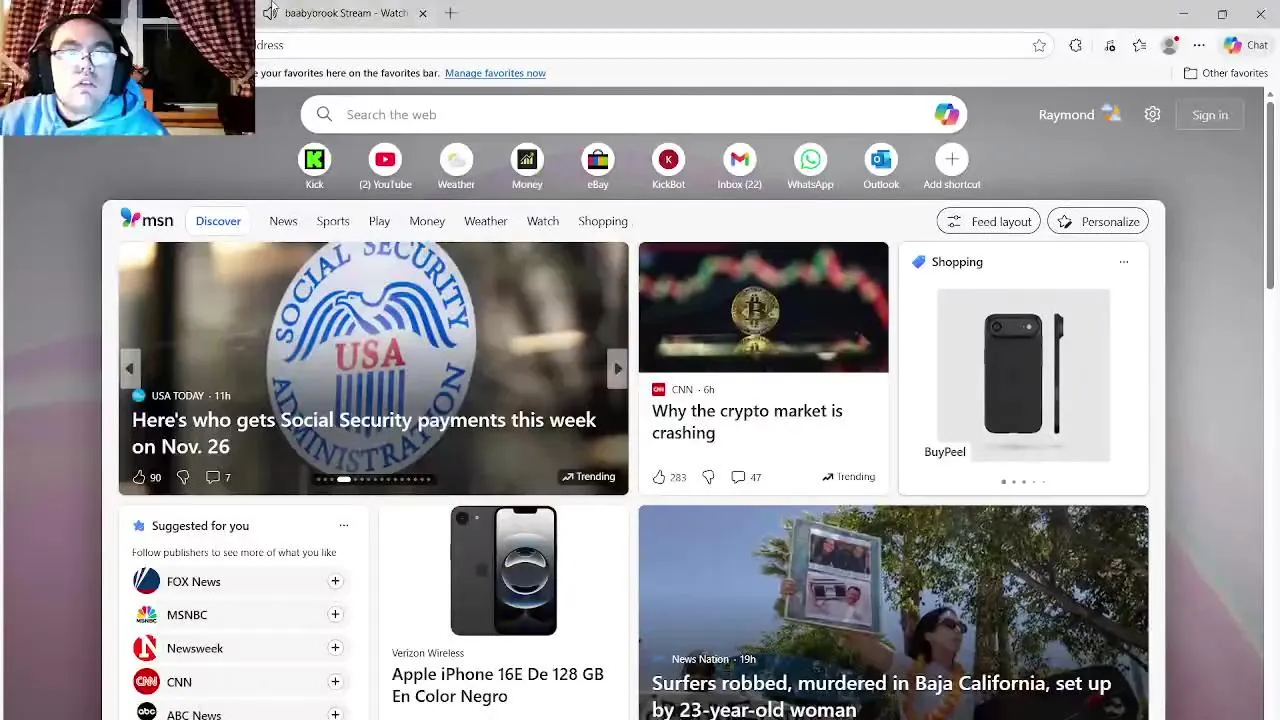Open the Gmail Inbox (22) shortcut
The width and height of the screenshot is (1280, 720).
coord(739,159)
